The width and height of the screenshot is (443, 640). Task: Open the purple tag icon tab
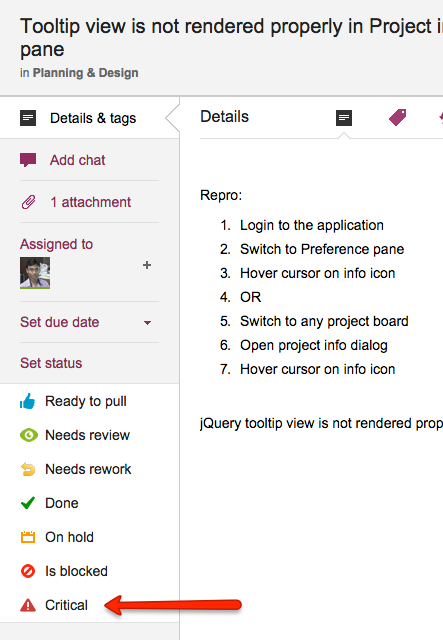tap(397, 118)
